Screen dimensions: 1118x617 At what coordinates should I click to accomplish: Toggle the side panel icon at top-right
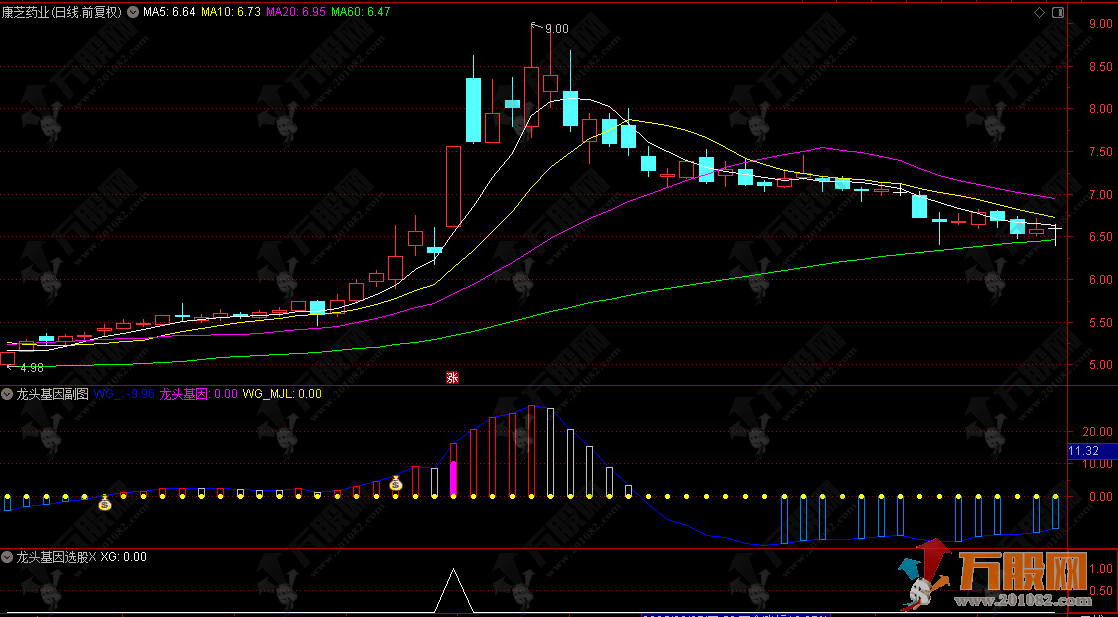1057,13
